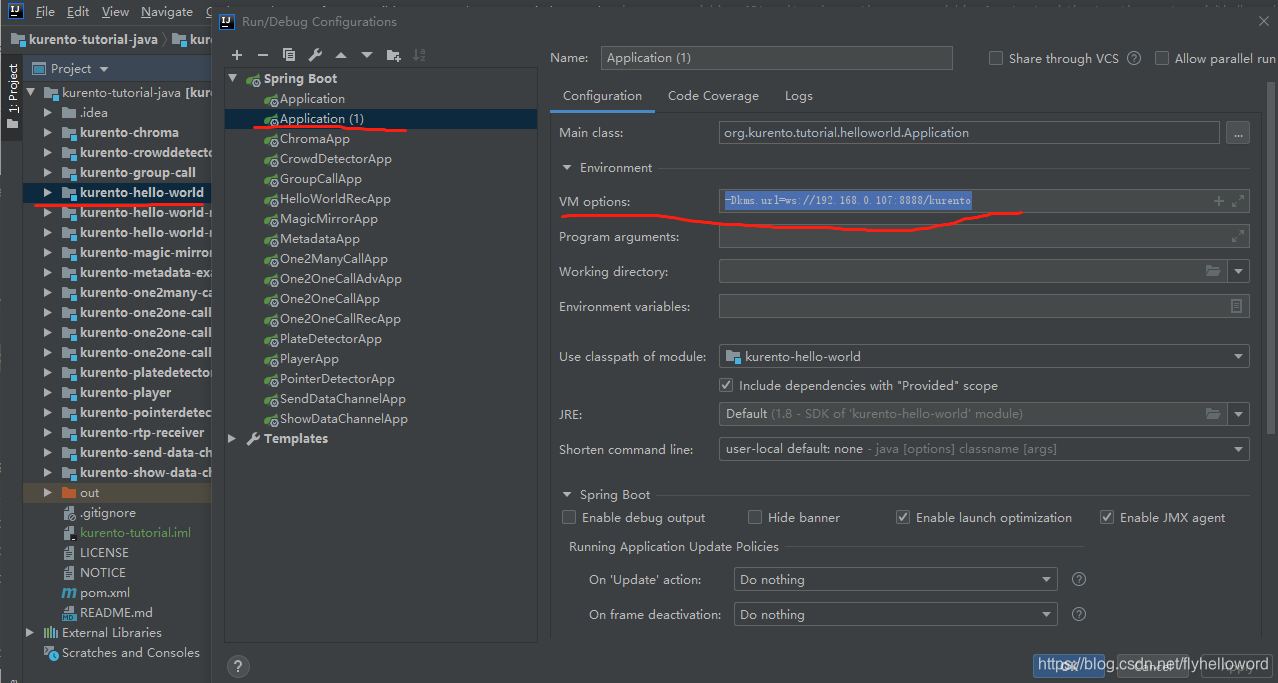Open the File menu
The width and height of the screenshot is (1278, 683).
coord(45,12)
